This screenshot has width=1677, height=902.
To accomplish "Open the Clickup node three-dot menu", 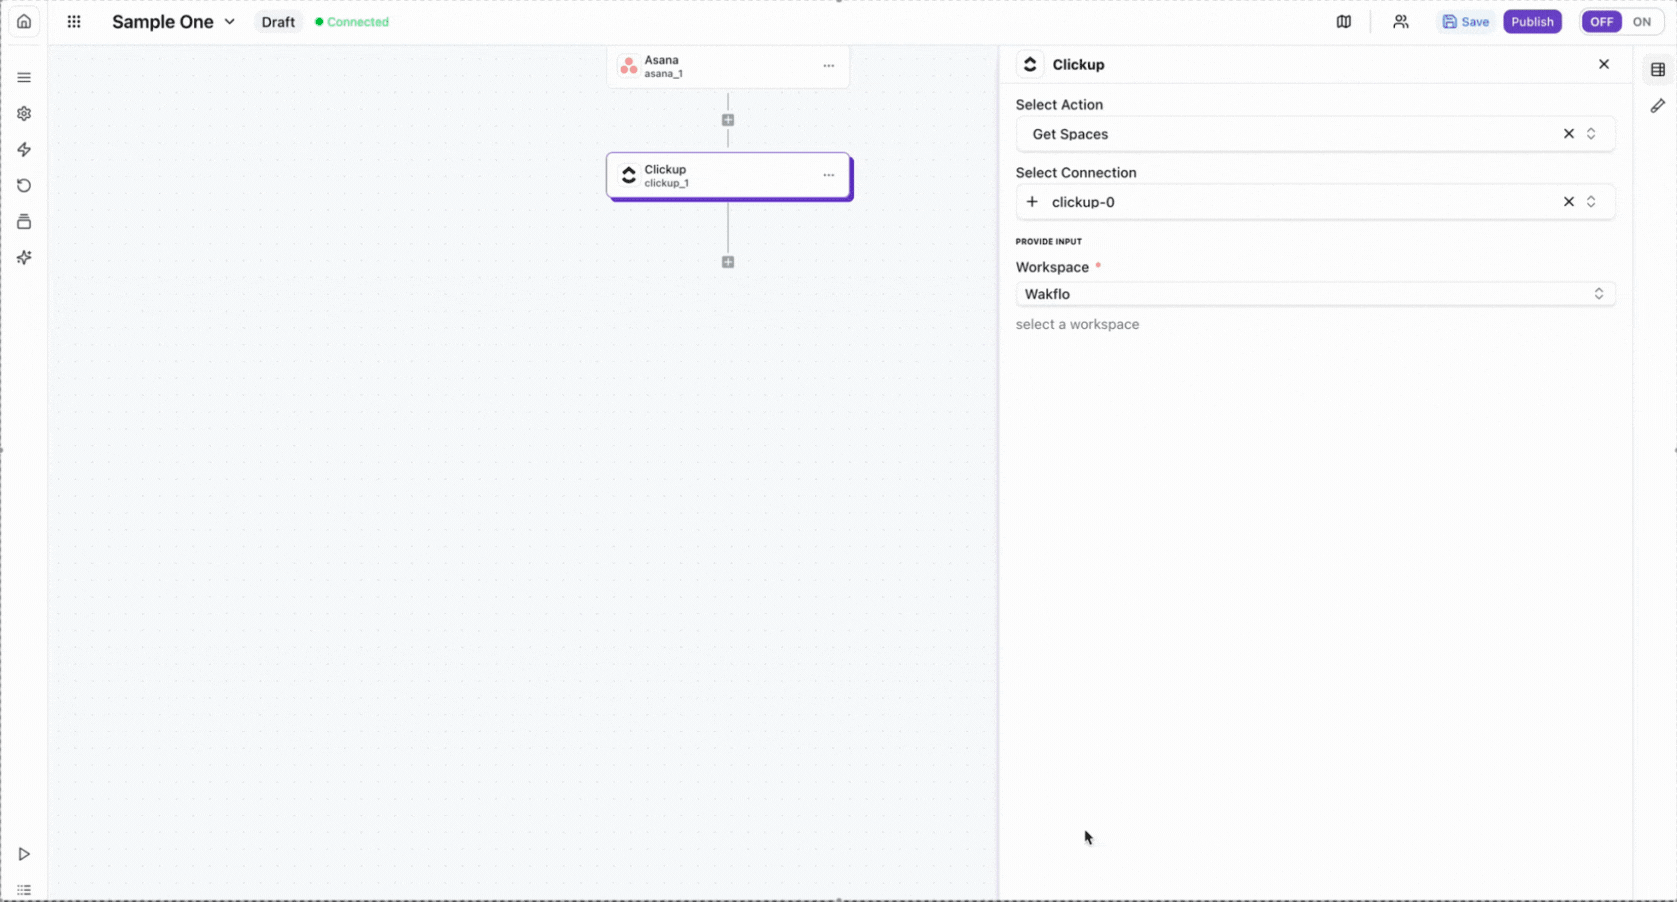I will [828, 175].
